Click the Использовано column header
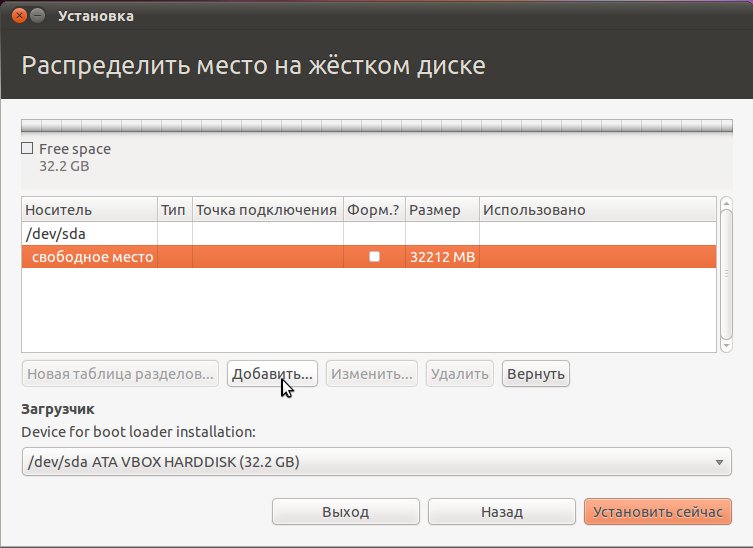Viewport: 753px width, 548px height. point(597,210)
